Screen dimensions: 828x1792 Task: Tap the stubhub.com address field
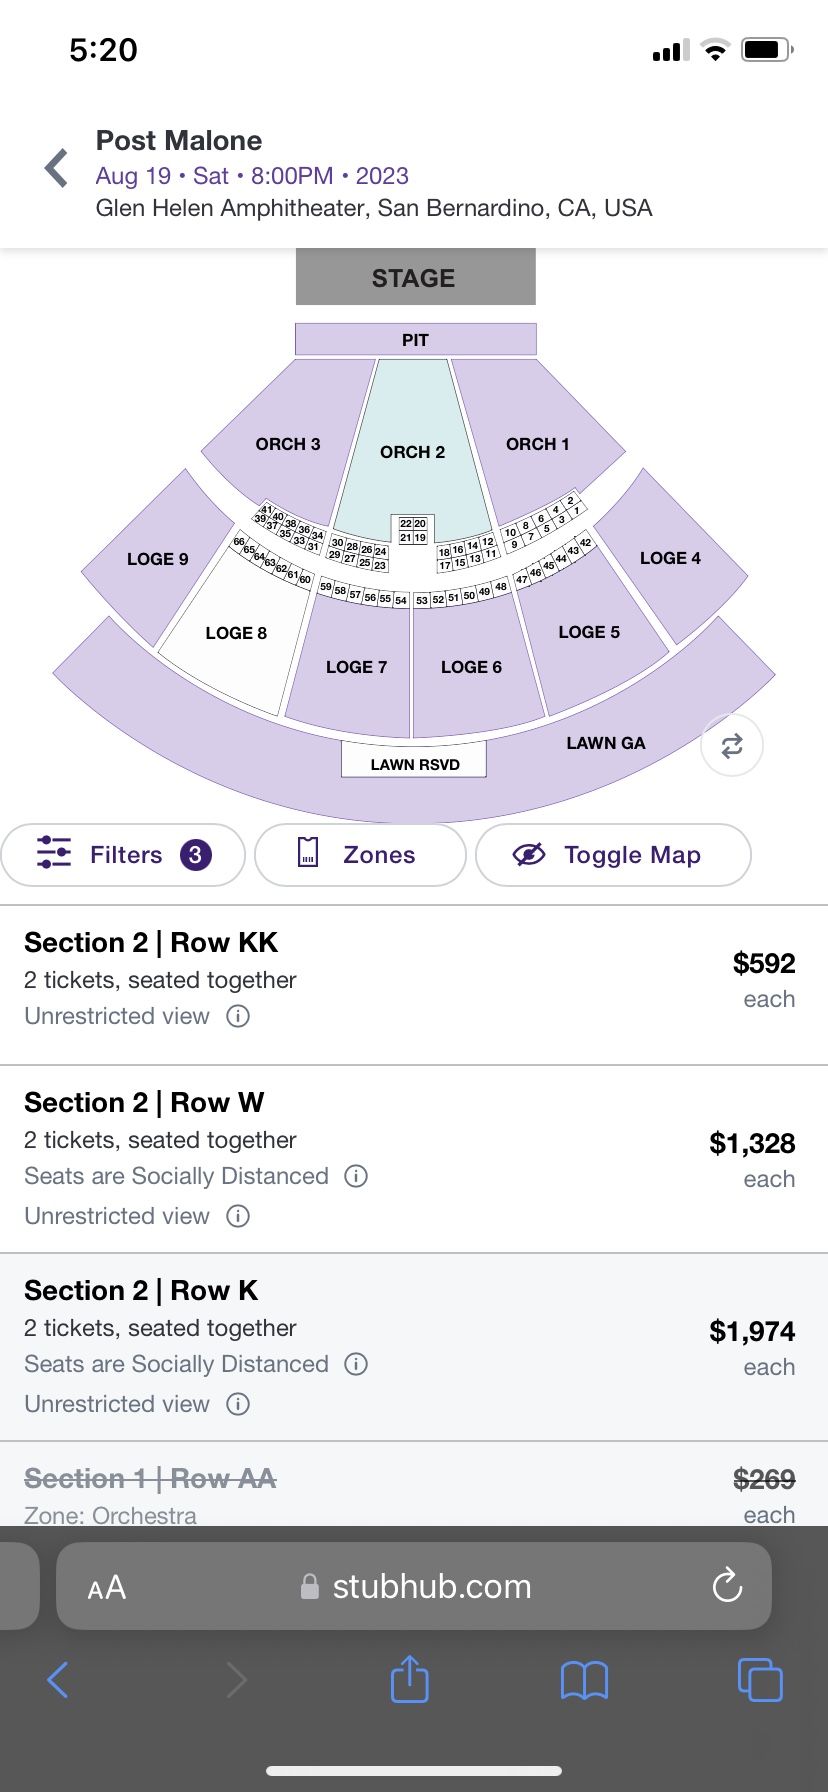point(430,1586)
